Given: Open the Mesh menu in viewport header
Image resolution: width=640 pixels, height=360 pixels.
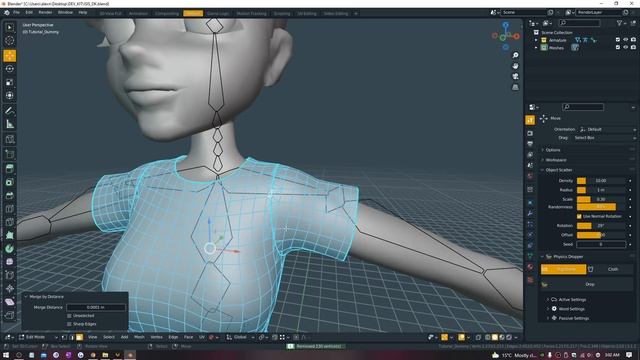Looking at the screenshot, I should click(139, 337).
